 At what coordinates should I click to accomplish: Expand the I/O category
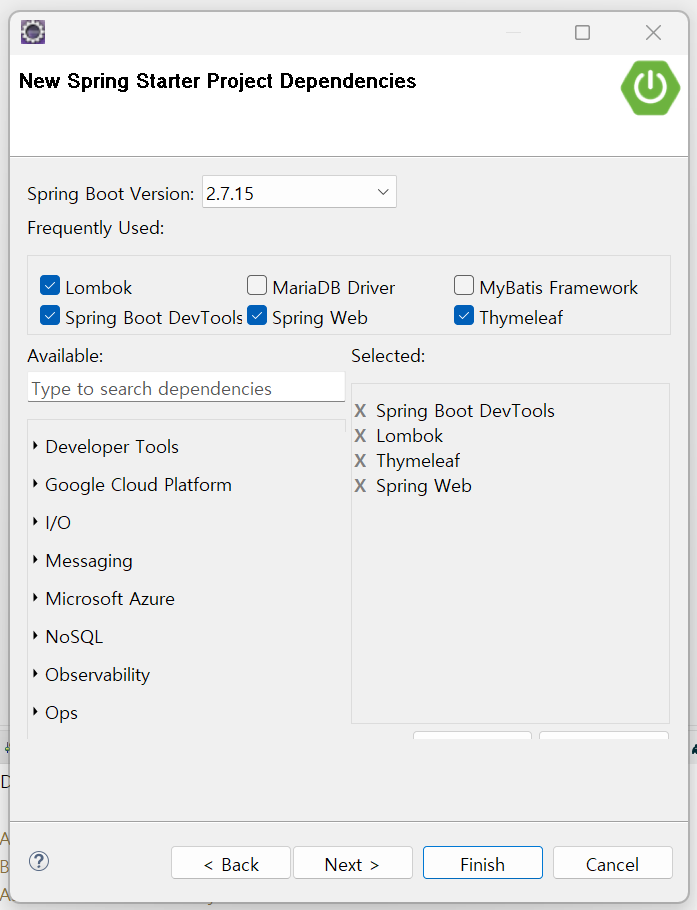(35, 522)
